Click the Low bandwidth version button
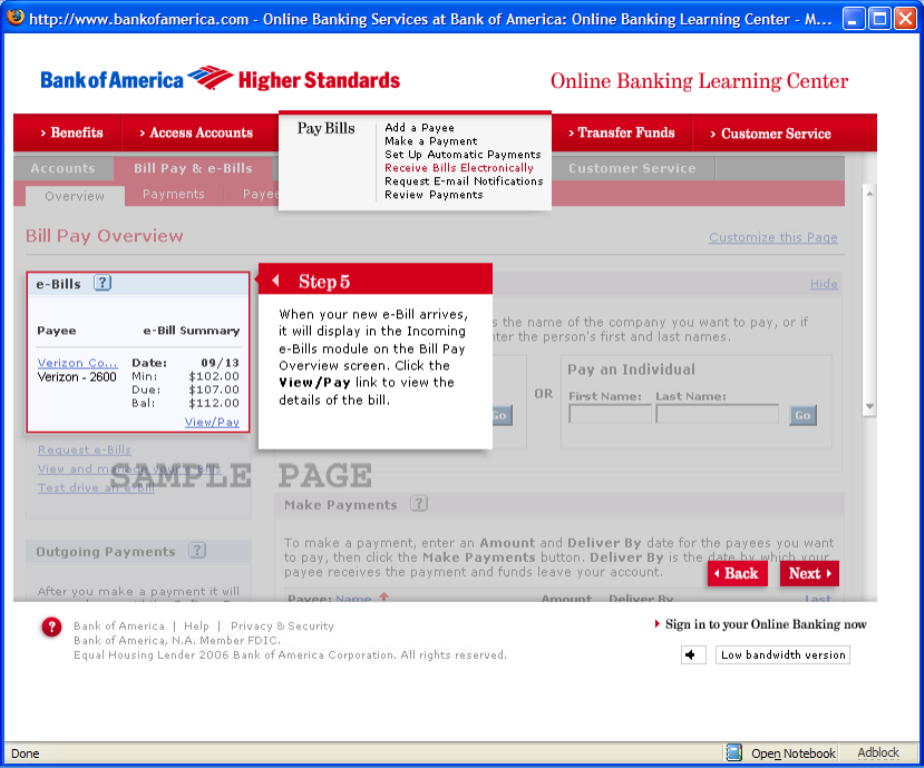 (x=782, y=655)
